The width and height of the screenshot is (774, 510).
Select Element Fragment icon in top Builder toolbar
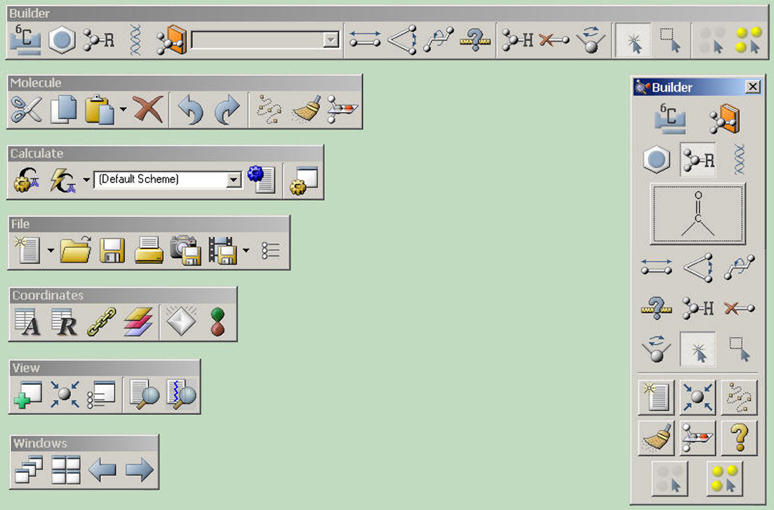tap(25, 39)
